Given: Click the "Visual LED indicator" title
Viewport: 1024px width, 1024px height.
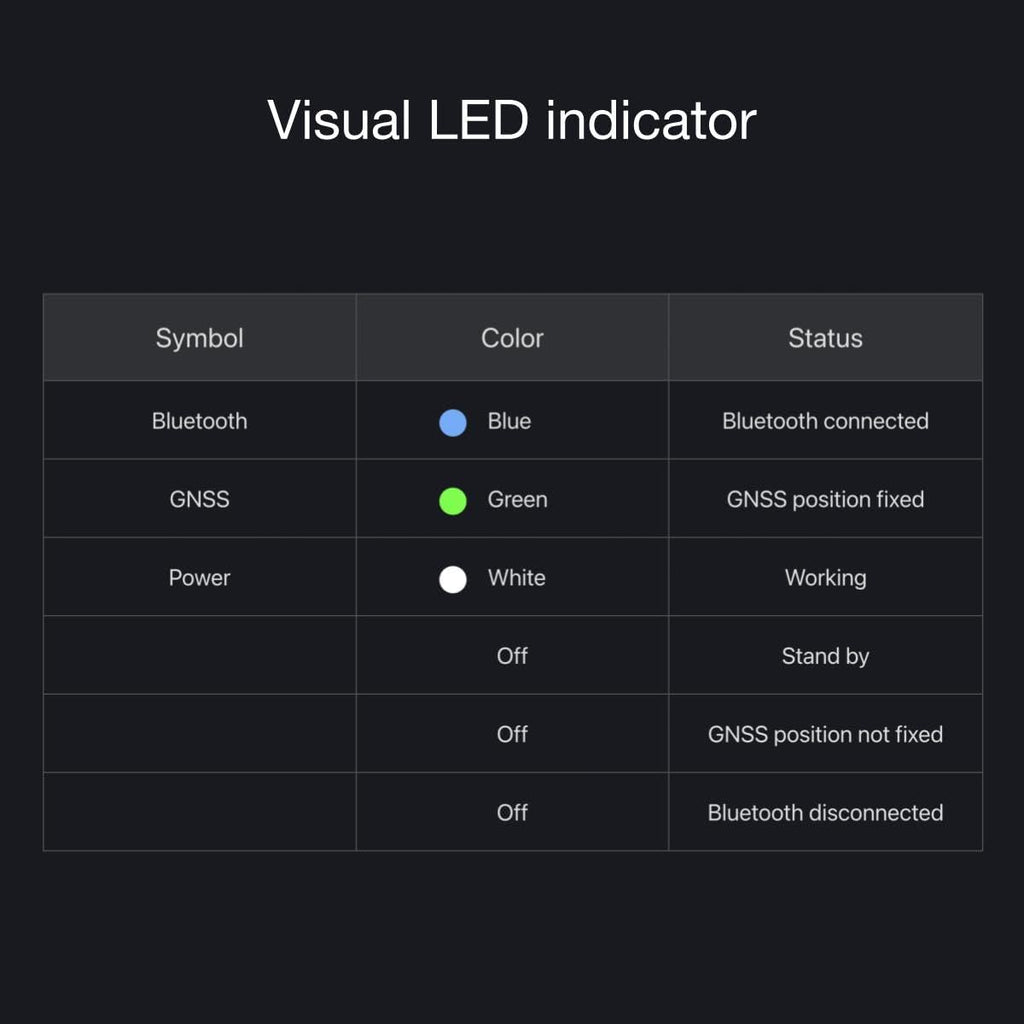Looking at the screenshot, I should point(512,120).
